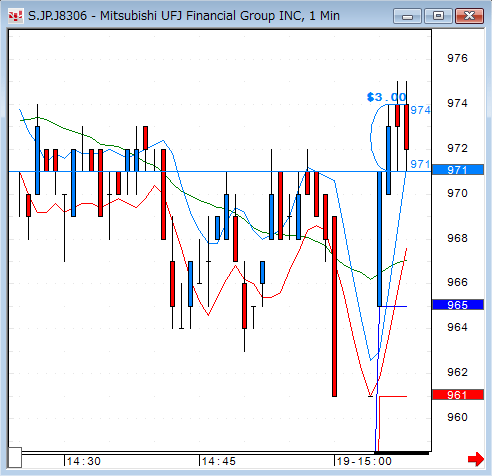The width and height of the screenshot is (492, 476).
Task: Close the chart window
Action: click(x=469, y=16)
